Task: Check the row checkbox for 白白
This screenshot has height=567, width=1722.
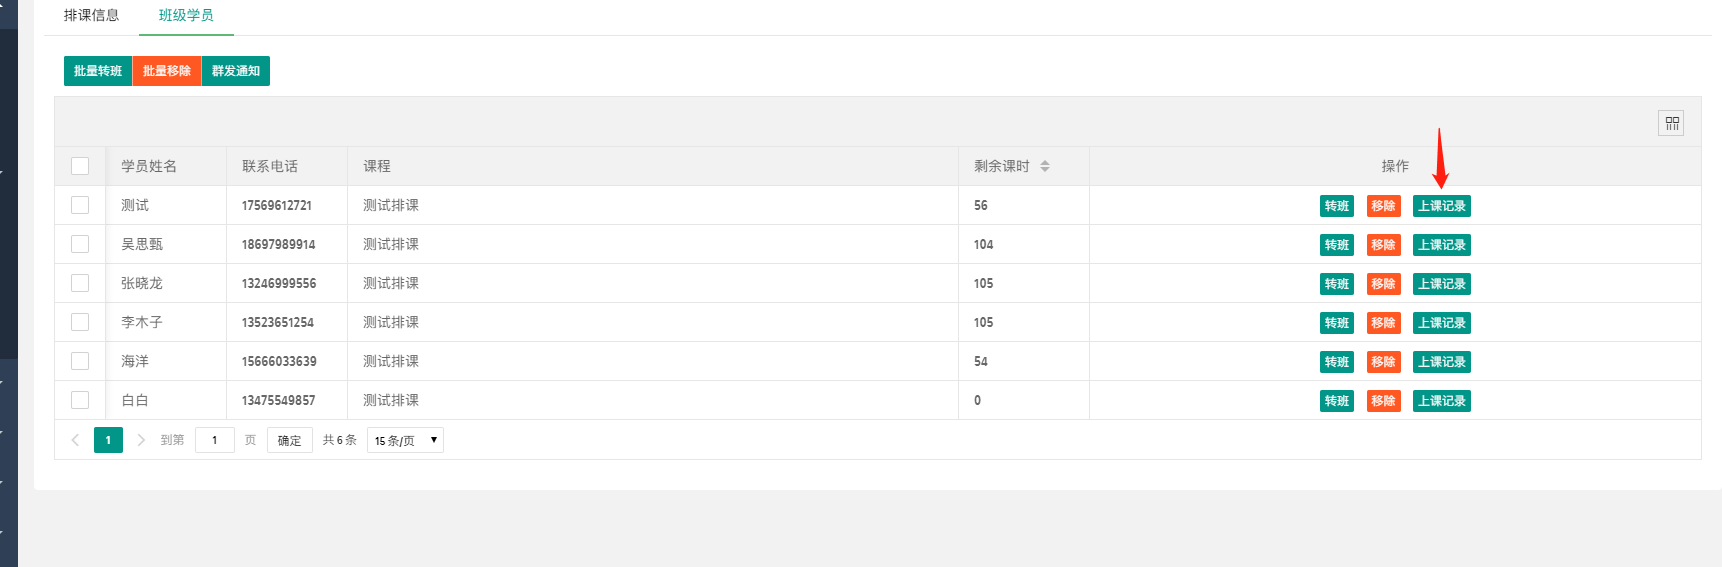Action: (x=80, y=400)
